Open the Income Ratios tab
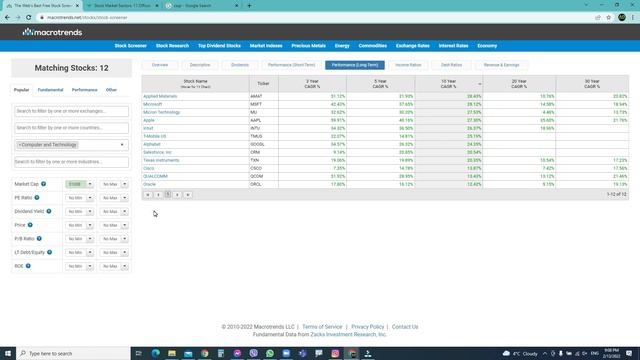Image resolution: width=640 pixels, height=360 pixels. point(408,65)
